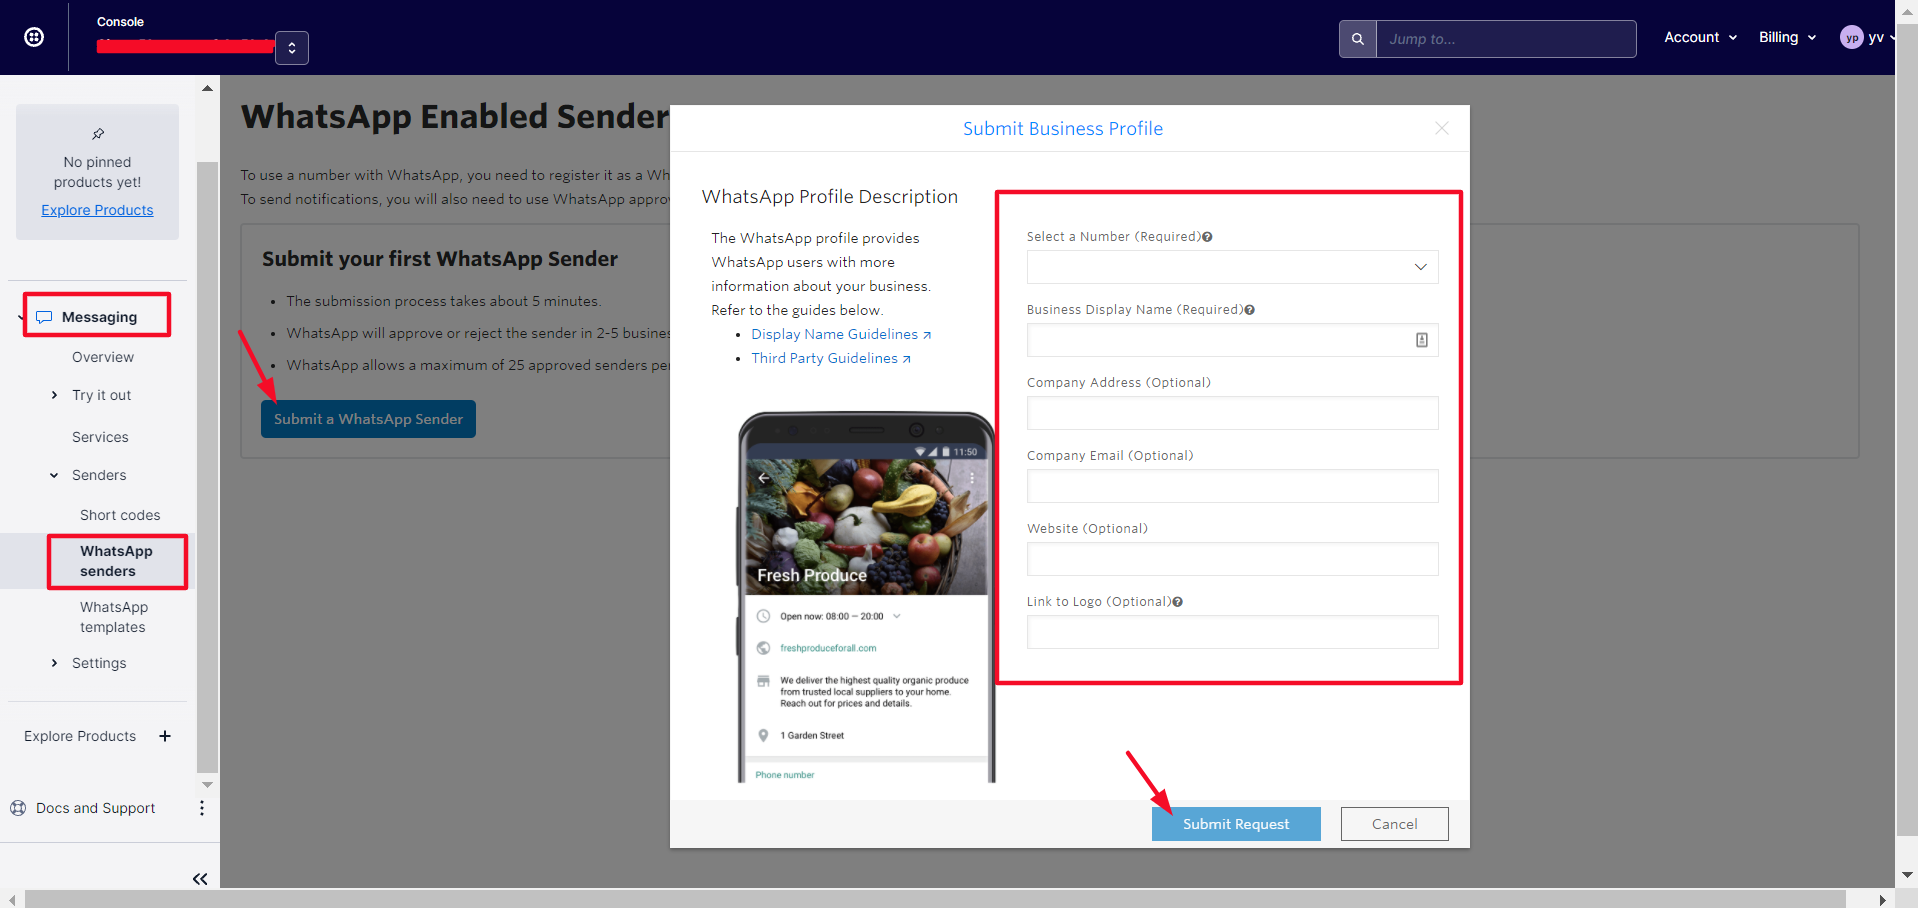Click the Docs and Support lifebuoy icon

[18, 808]
